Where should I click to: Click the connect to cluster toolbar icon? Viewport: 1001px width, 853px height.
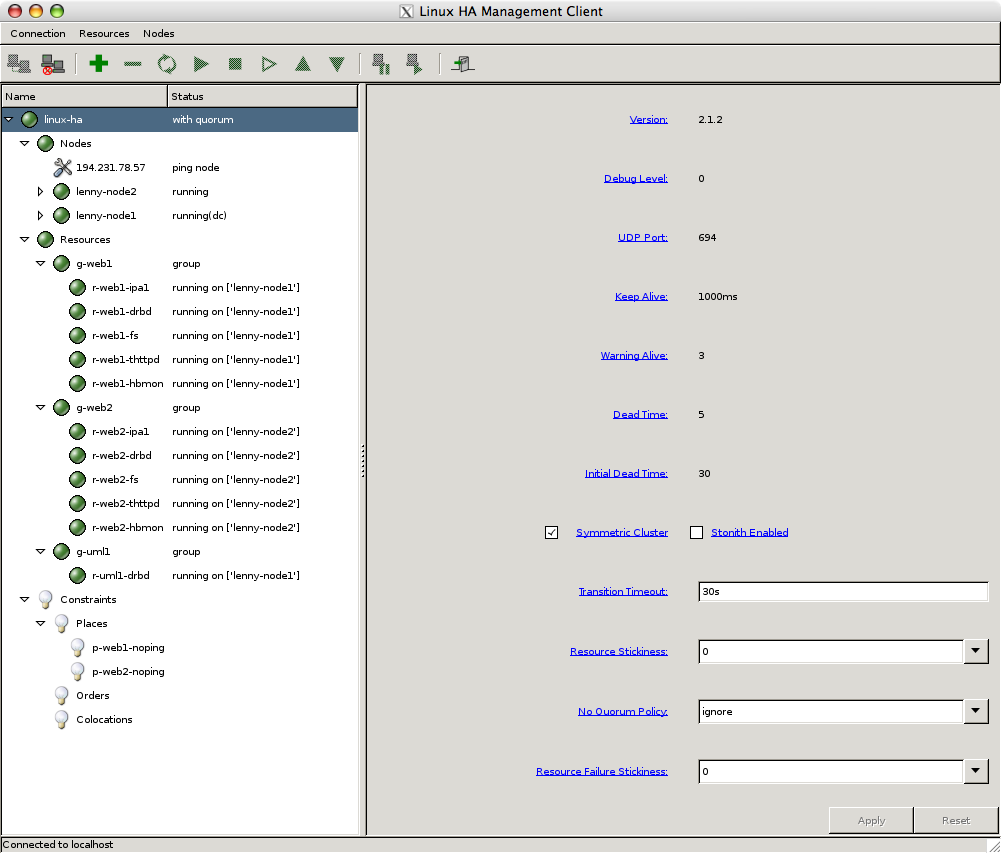point(19,64)
